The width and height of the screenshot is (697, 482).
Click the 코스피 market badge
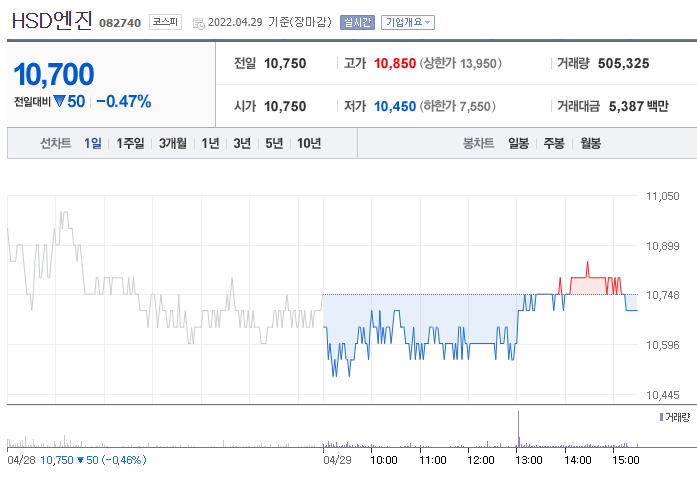[x=165, y=22]
